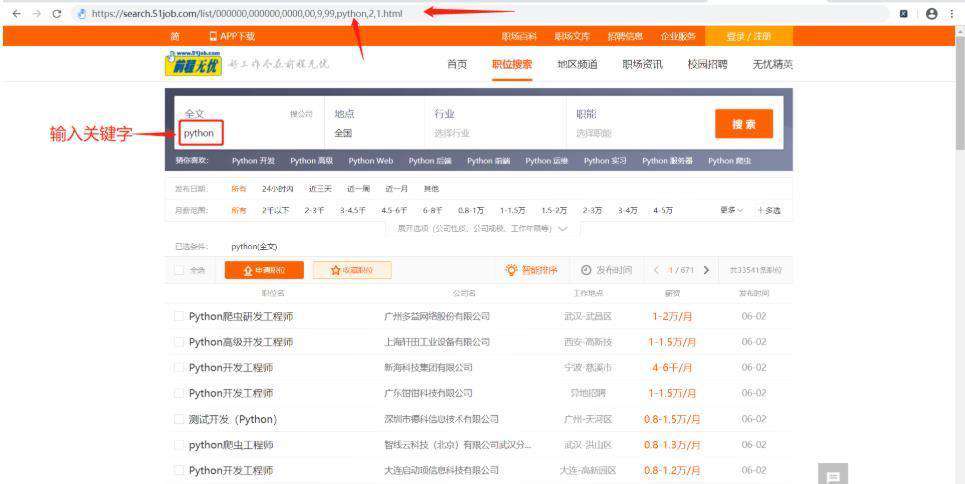Open the chat feedback icon at bottom right

pyautogui.click(x=833, y=475)
